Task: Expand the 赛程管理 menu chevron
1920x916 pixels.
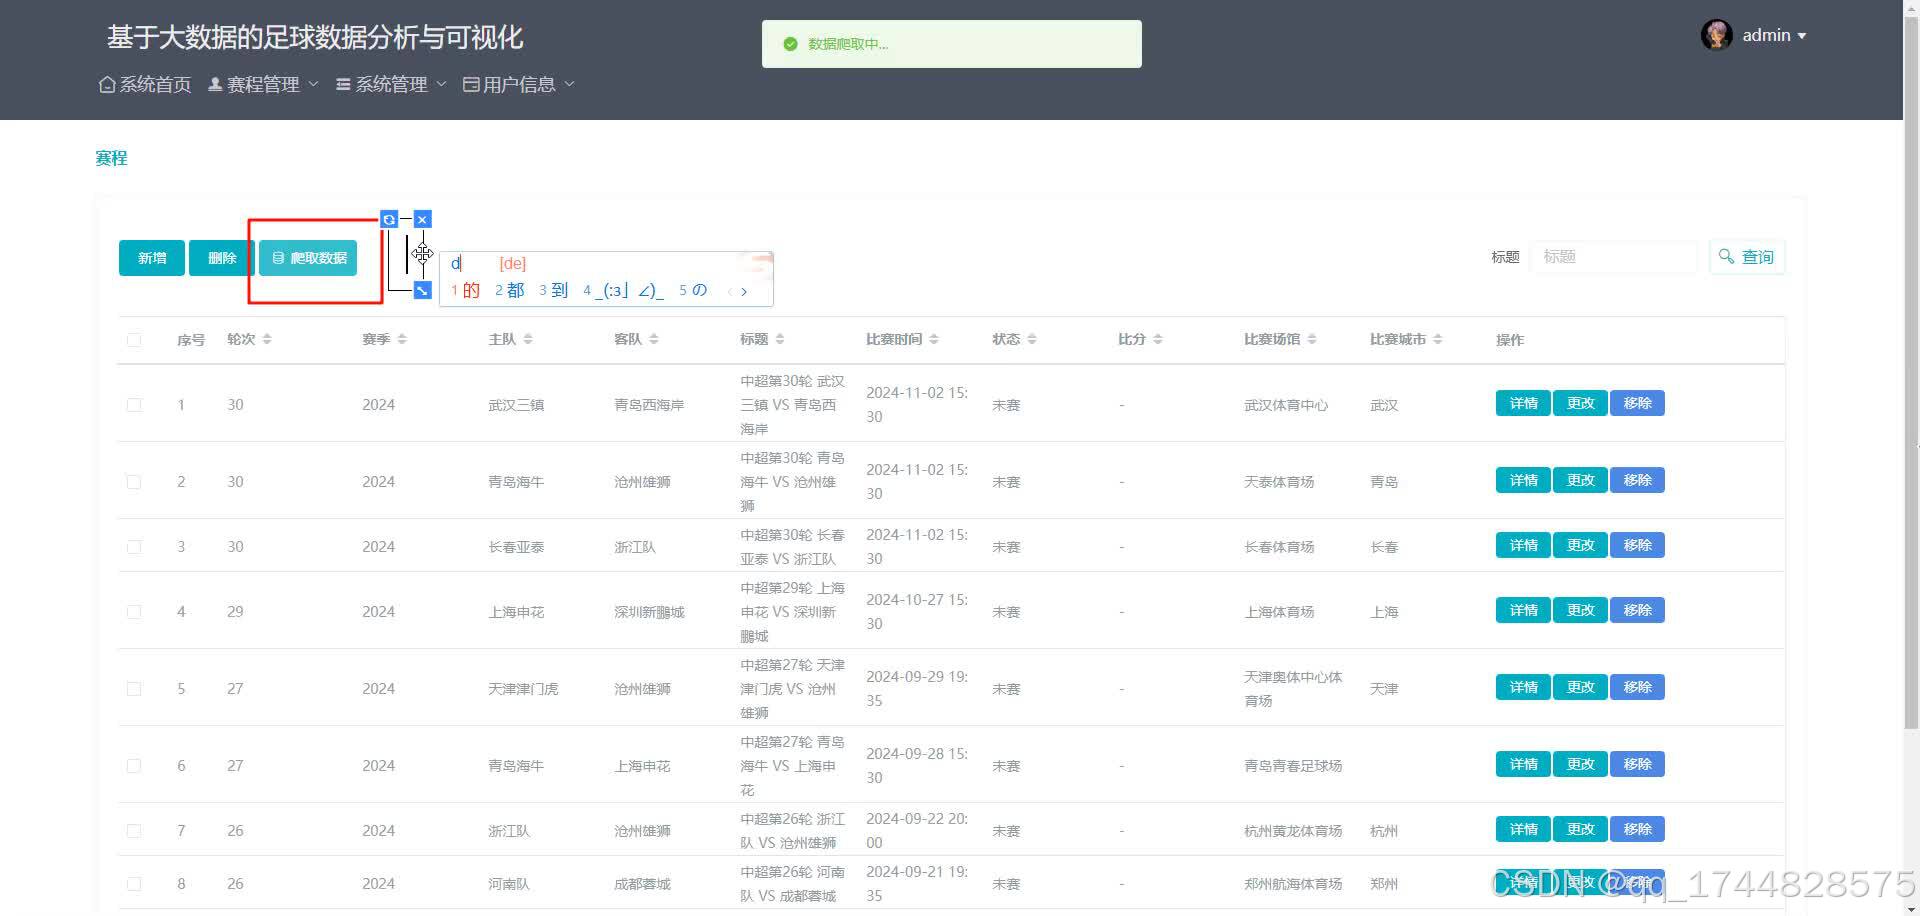Action: click(x=313, y=84)
